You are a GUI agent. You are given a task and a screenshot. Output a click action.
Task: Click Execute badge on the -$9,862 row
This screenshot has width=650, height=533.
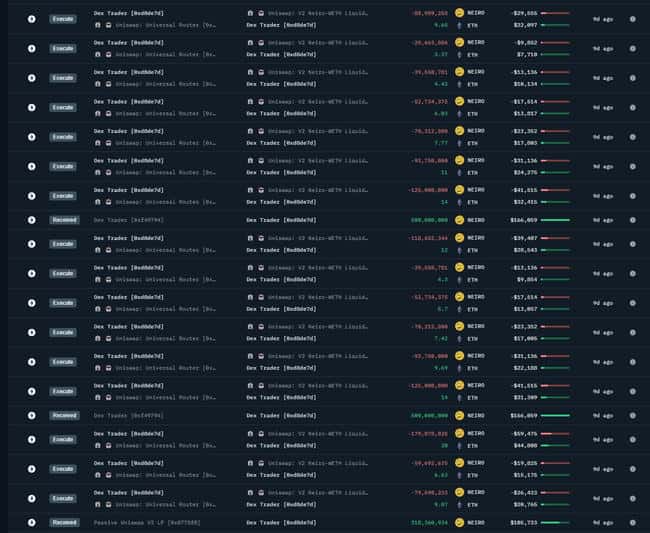click(63, 47)
